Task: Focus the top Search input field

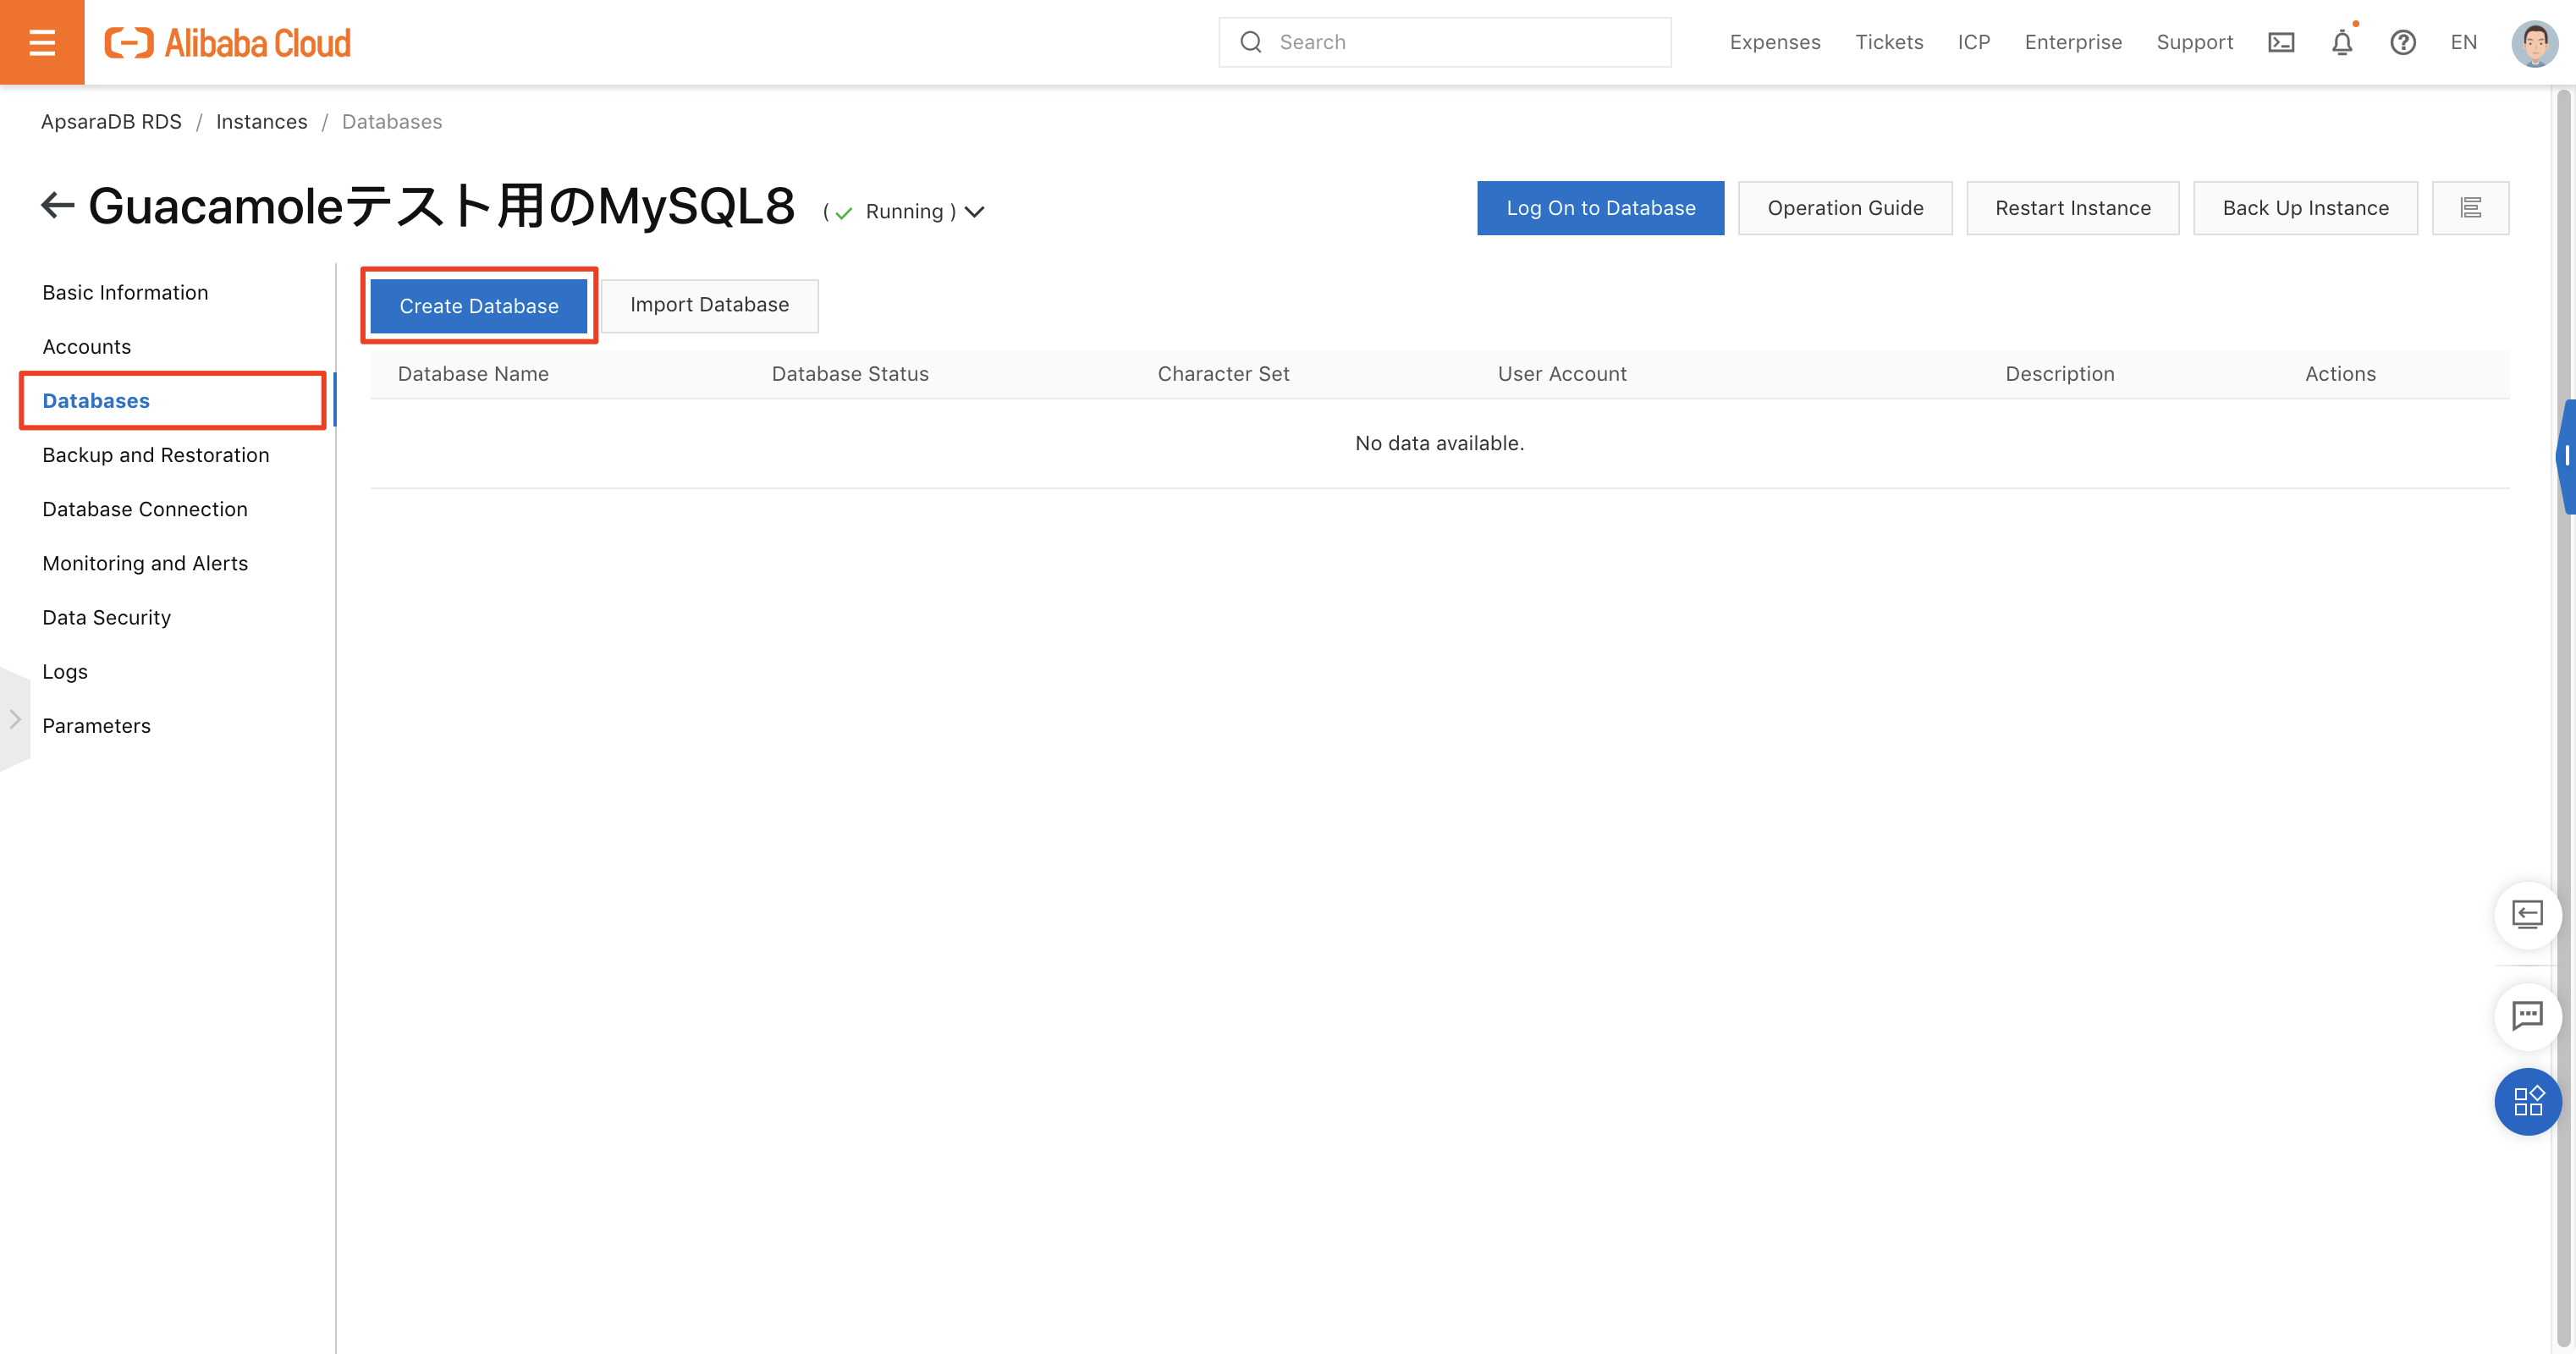Action: 1444,42
